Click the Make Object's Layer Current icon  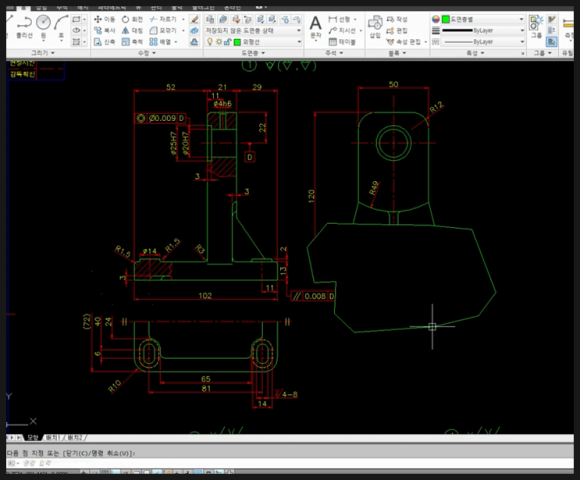point(223,19)
